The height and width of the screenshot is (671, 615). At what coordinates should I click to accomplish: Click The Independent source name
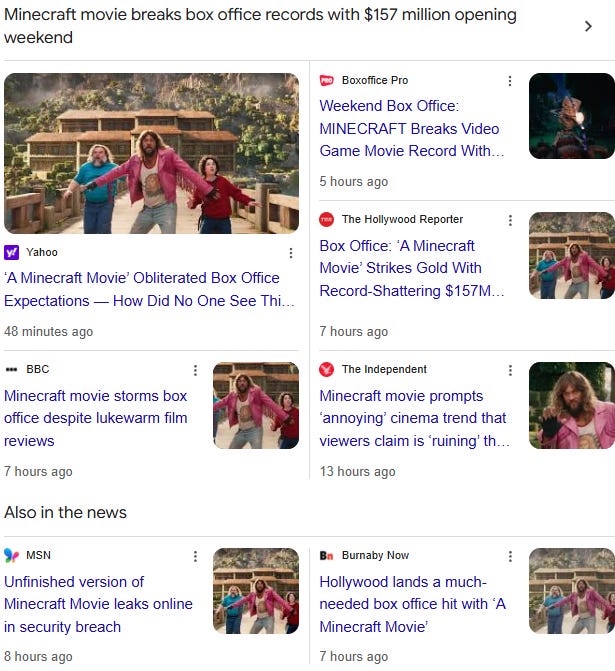(x=384, y=369)
